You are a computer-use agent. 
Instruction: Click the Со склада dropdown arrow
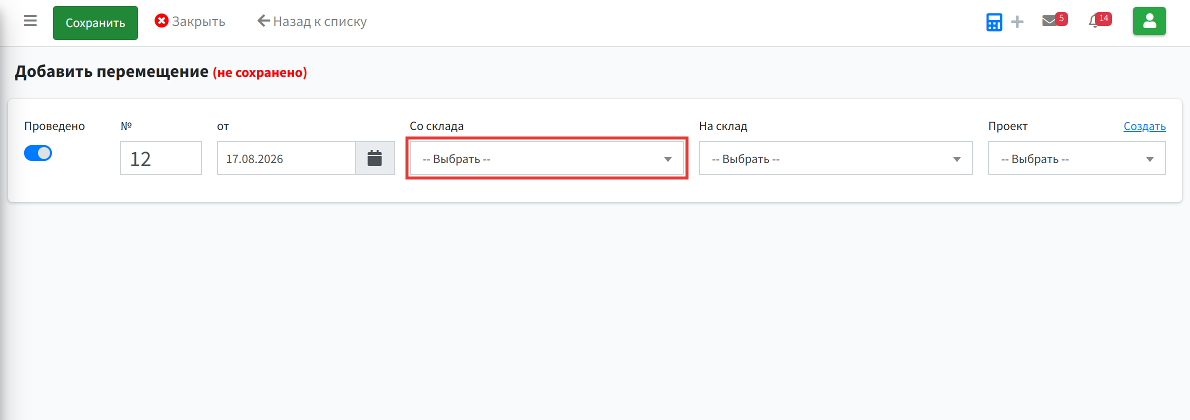(x=668, y=159)
